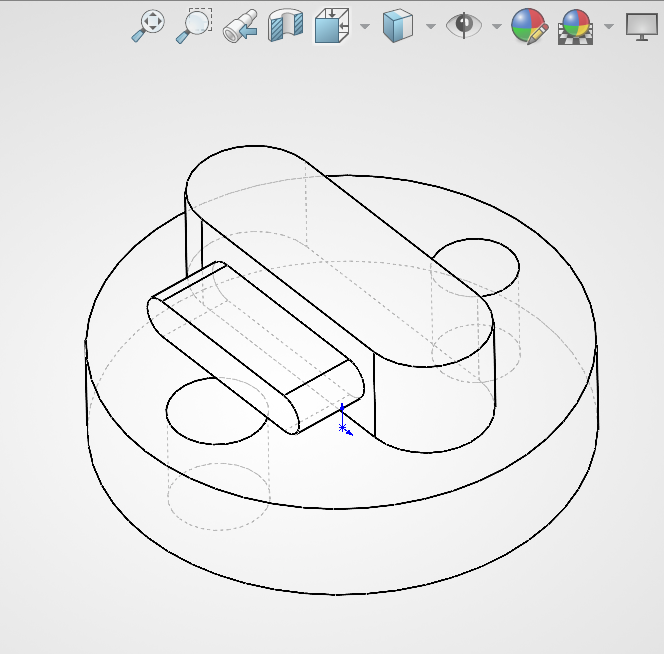Screen dimensions: 664x654
Task: Click the Zoom to Fit icon
Action: click(x=148, y=26)
